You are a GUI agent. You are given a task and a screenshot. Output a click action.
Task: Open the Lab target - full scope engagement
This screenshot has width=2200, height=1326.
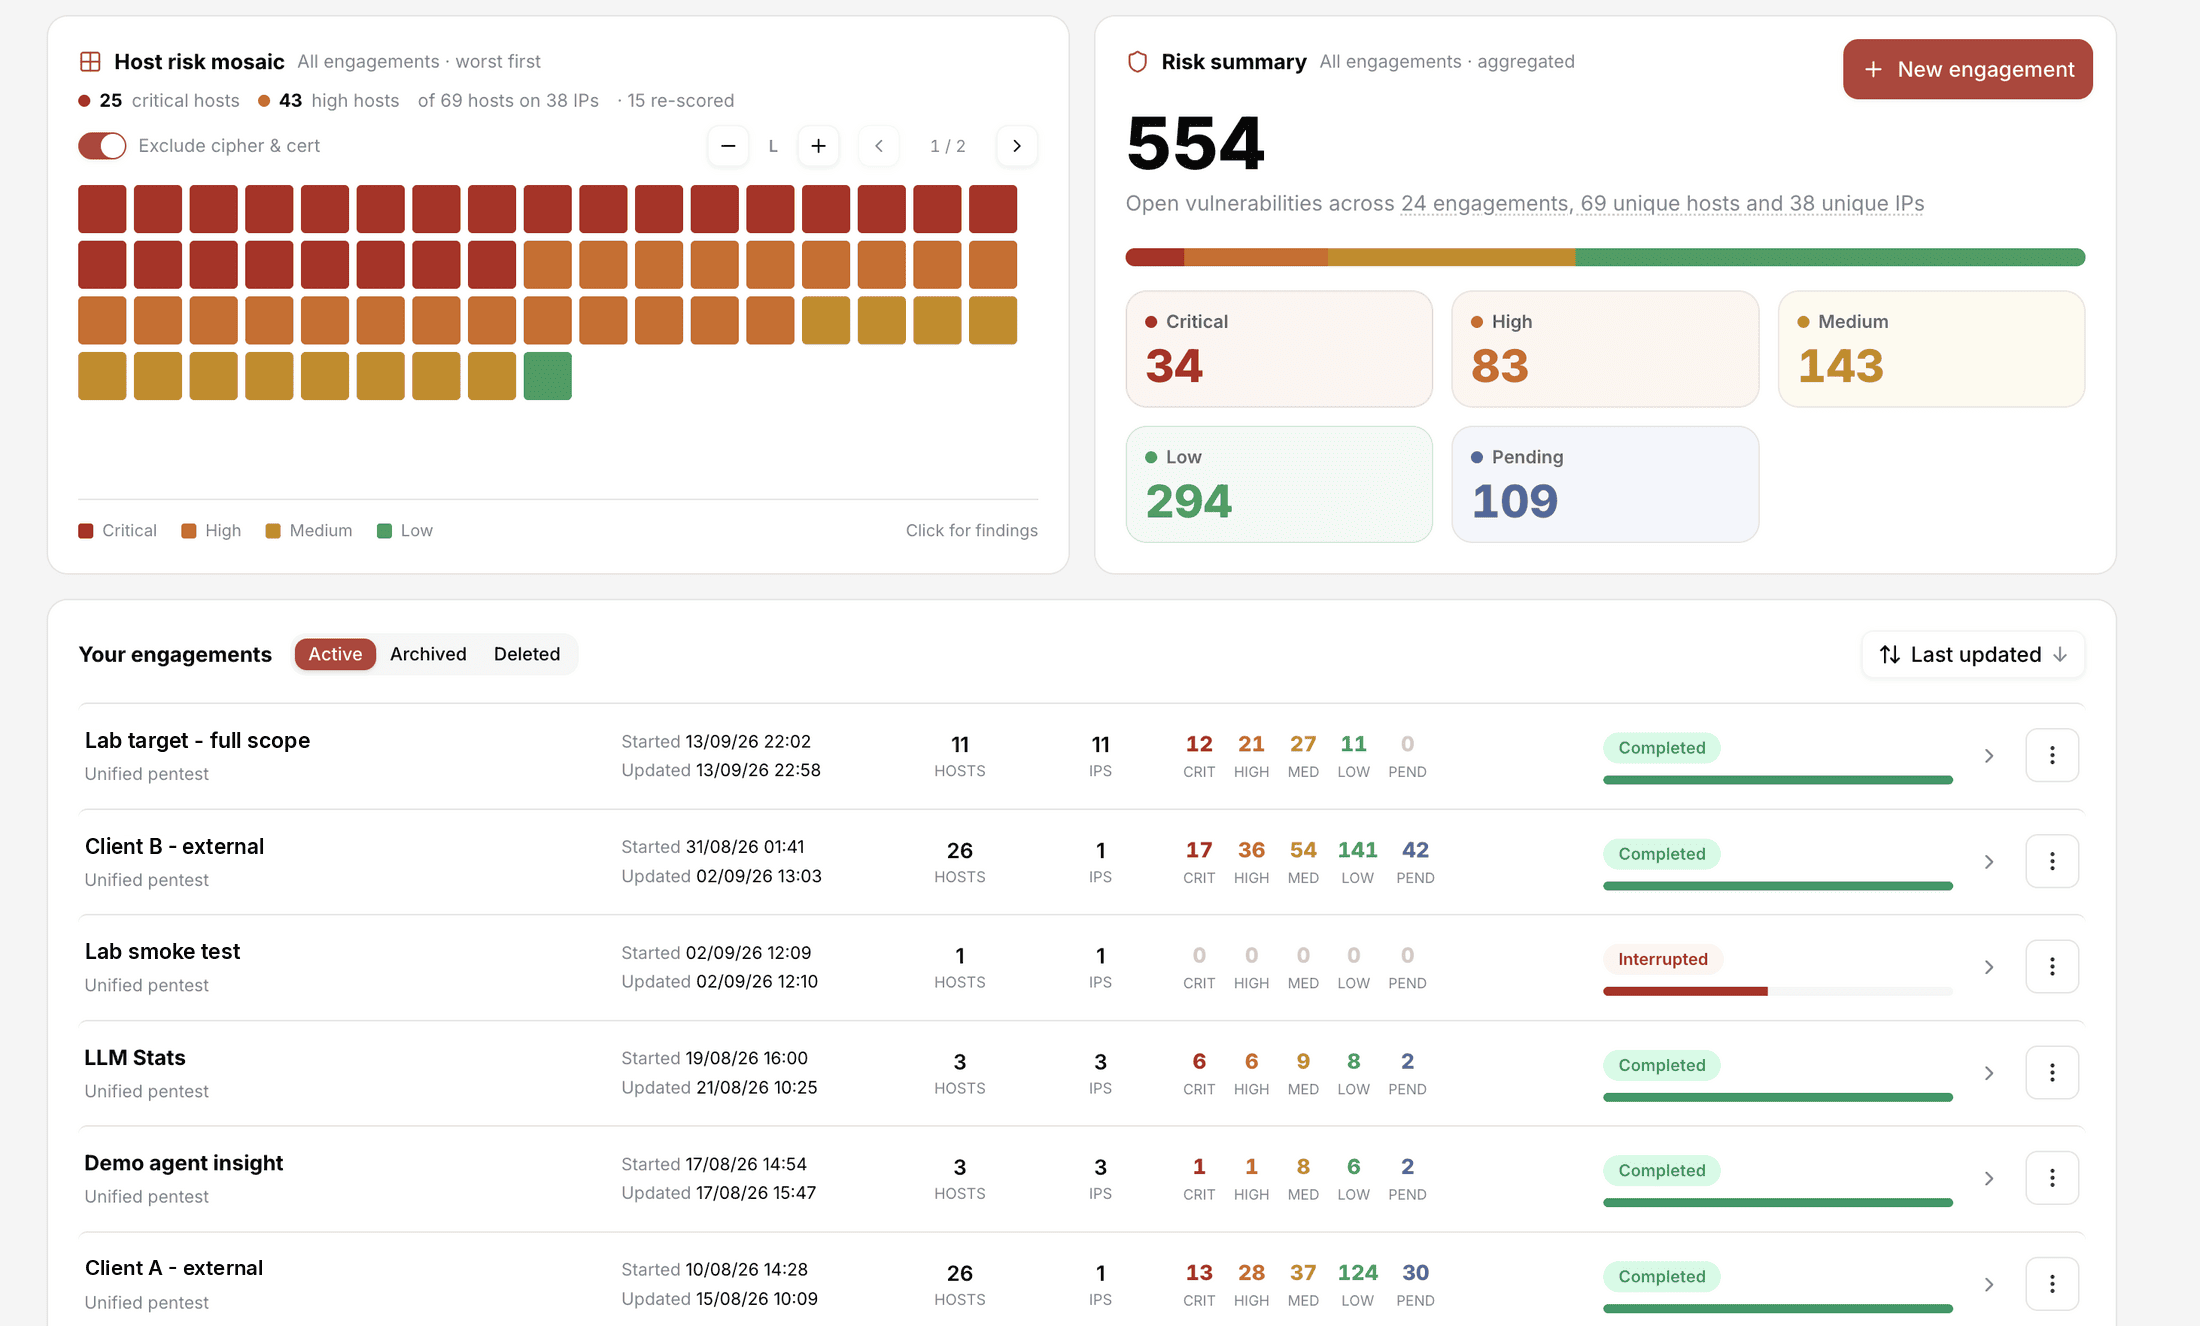[x=197, y=741]
